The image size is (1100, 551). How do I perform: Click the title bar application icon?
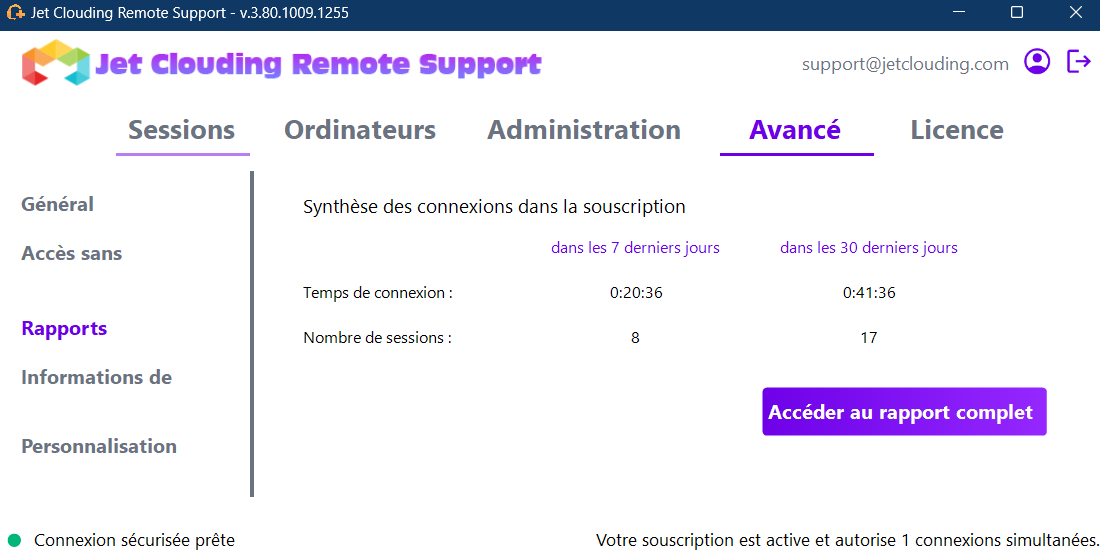[15, 13]
